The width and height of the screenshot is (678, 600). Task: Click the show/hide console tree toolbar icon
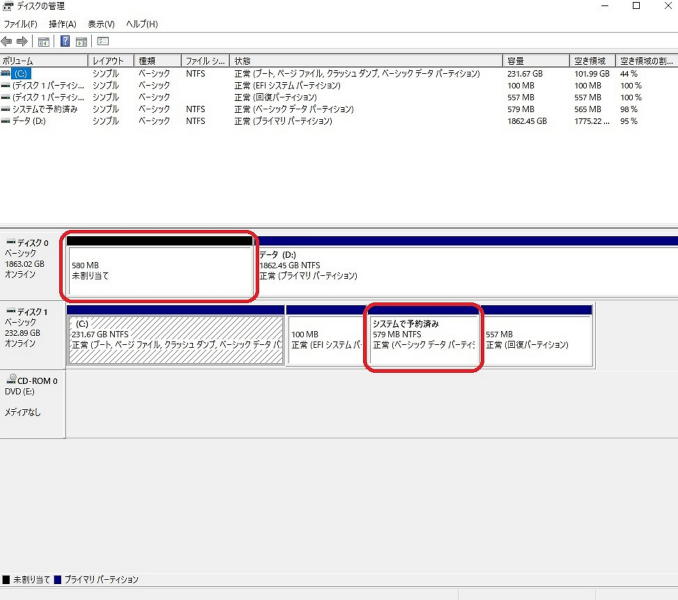tap(43, 42)
